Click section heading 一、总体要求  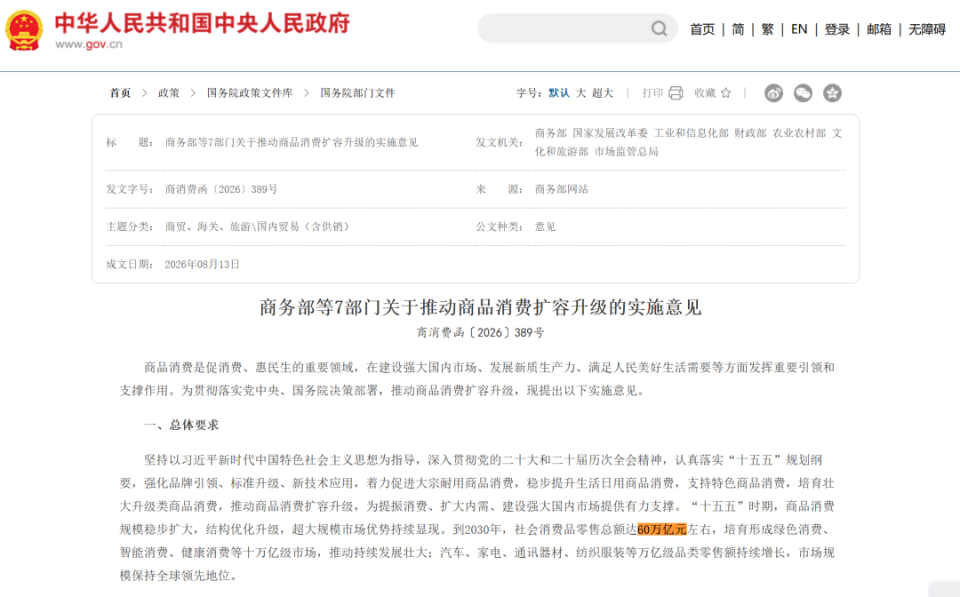[x=181, y=425]
